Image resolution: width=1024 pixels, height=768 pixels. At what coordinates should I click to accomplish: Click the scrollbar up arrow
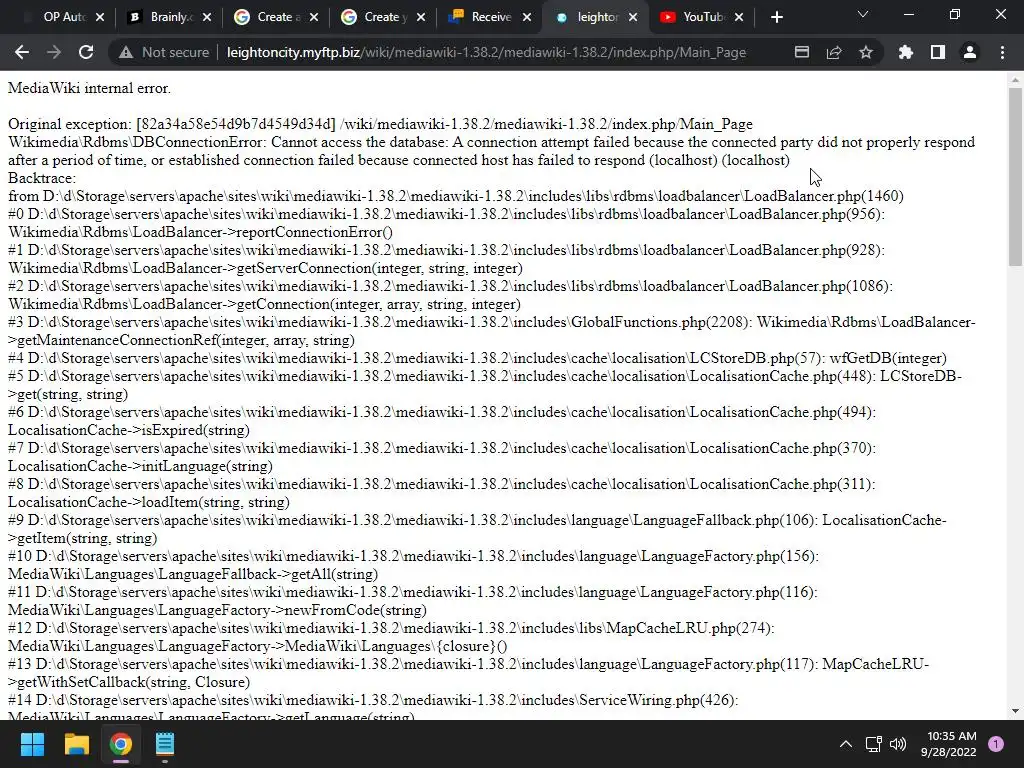click(1015, 80)
